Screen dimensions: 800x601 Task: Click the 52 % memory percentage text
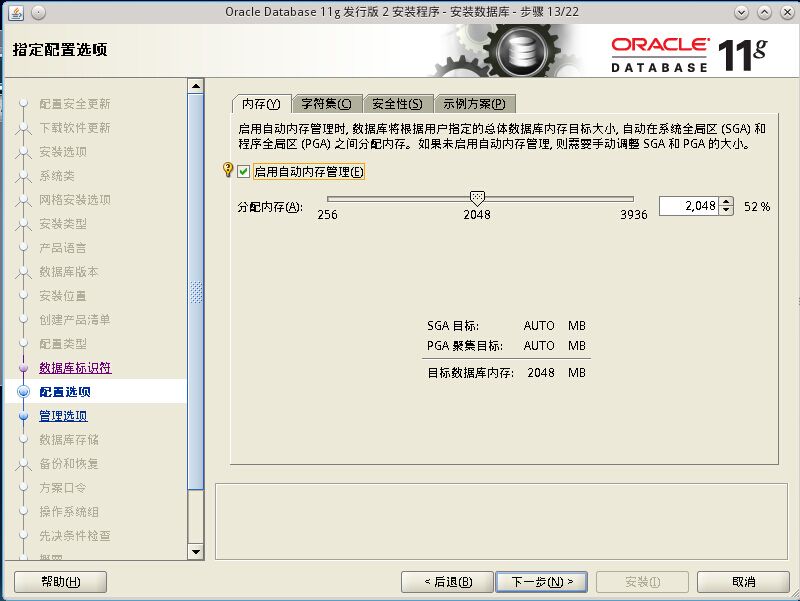pyautogui.click(x=757, y=207)
